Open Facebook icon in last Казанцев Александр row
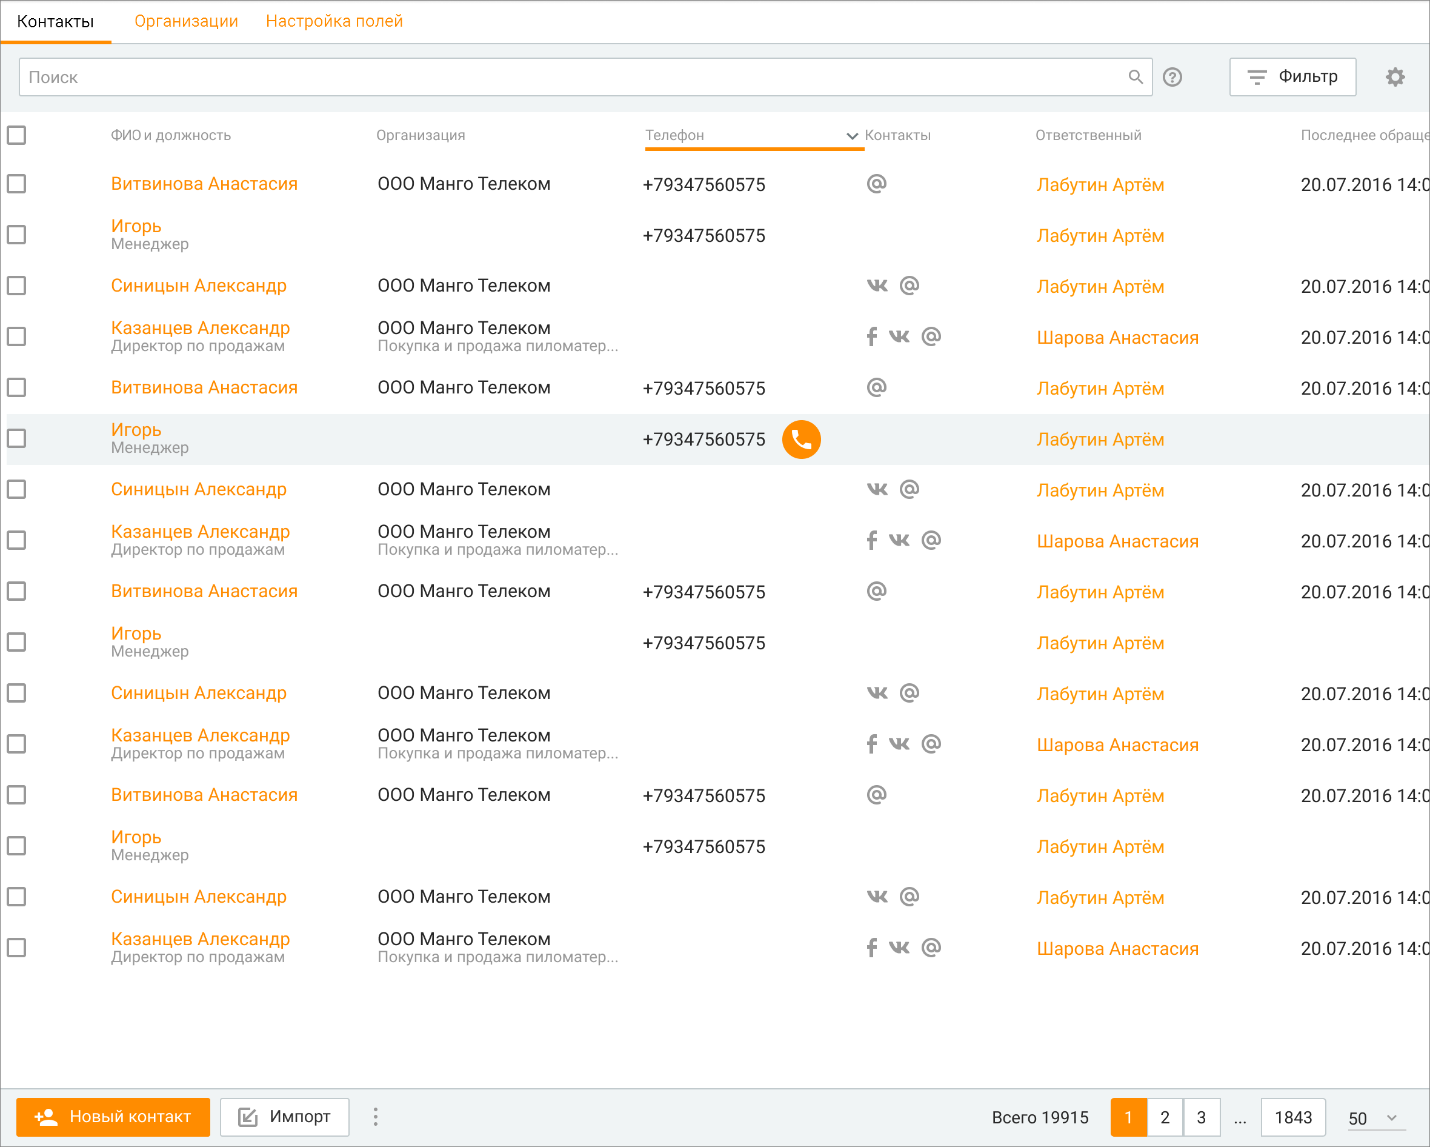 click(x=872, y=947)
